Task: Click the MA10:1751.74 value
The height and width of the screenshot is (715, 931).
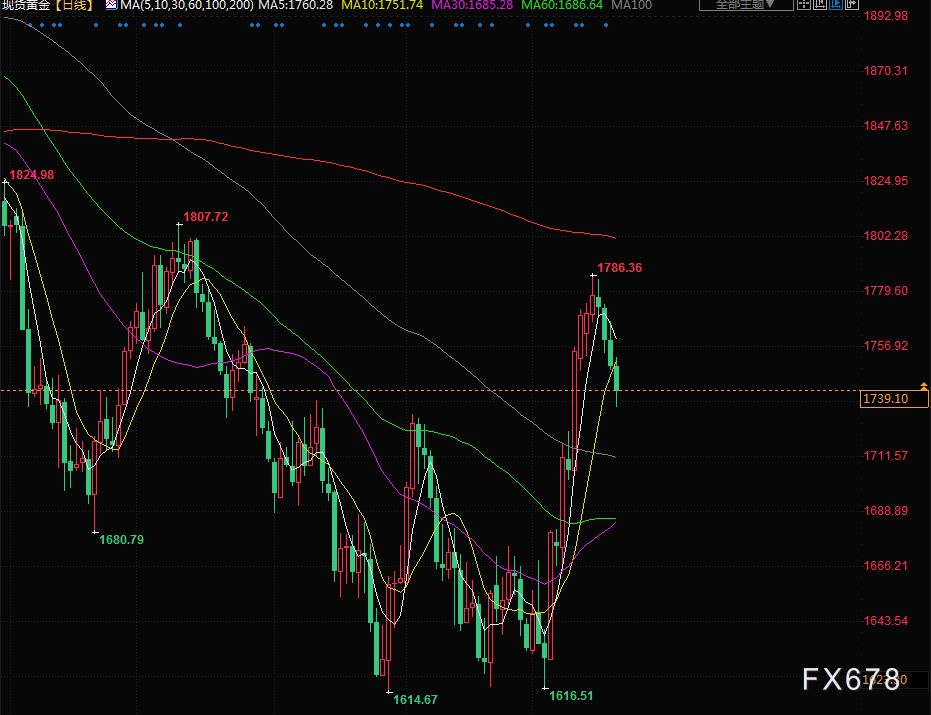Action: [x=382, y=5]
